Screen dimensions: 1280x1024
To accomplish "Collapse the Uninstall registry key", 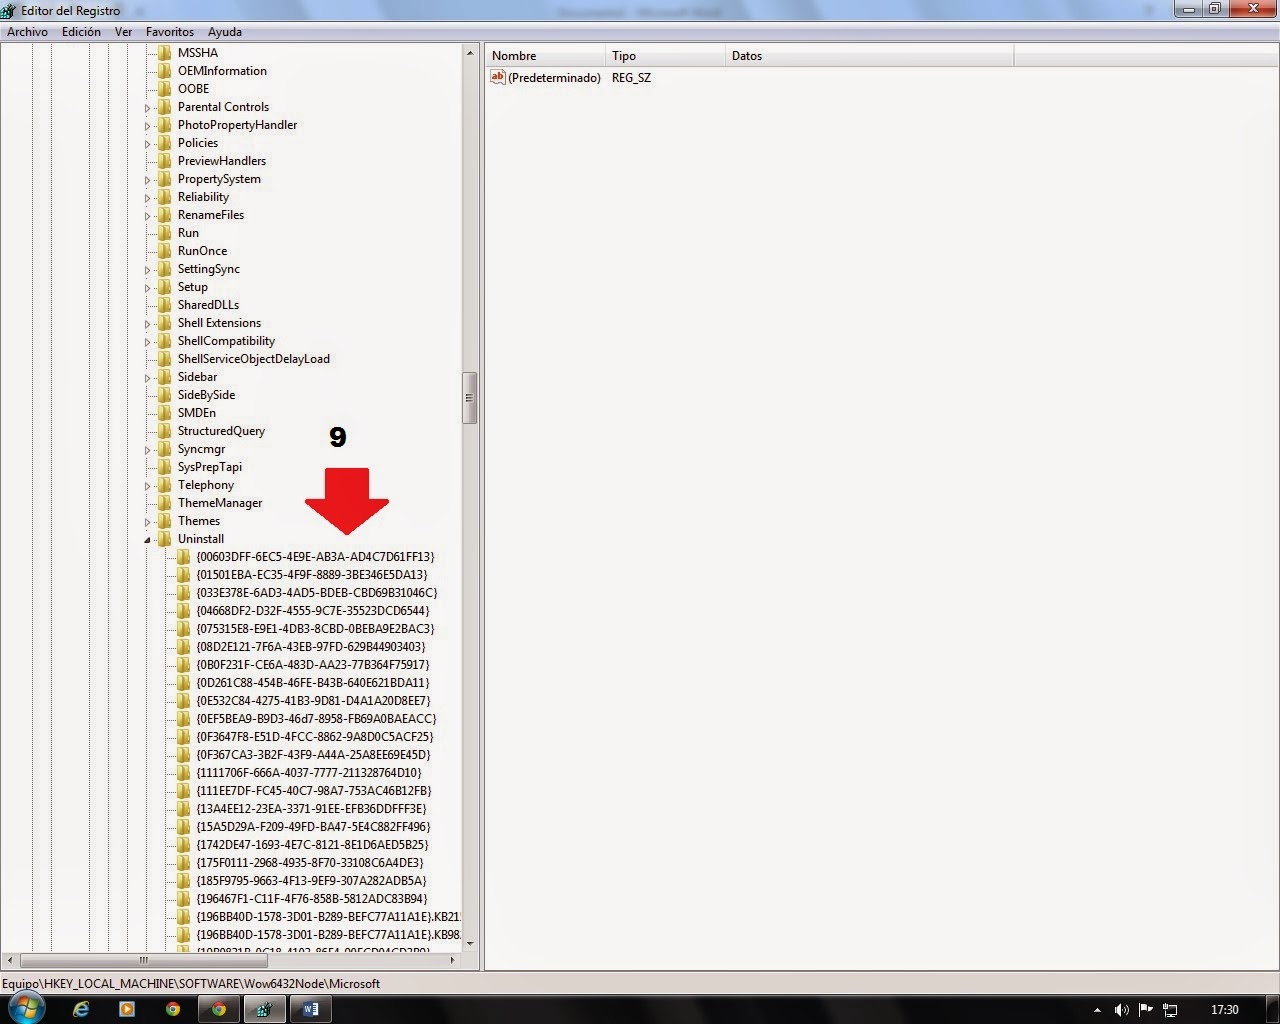I will point(147,539).
